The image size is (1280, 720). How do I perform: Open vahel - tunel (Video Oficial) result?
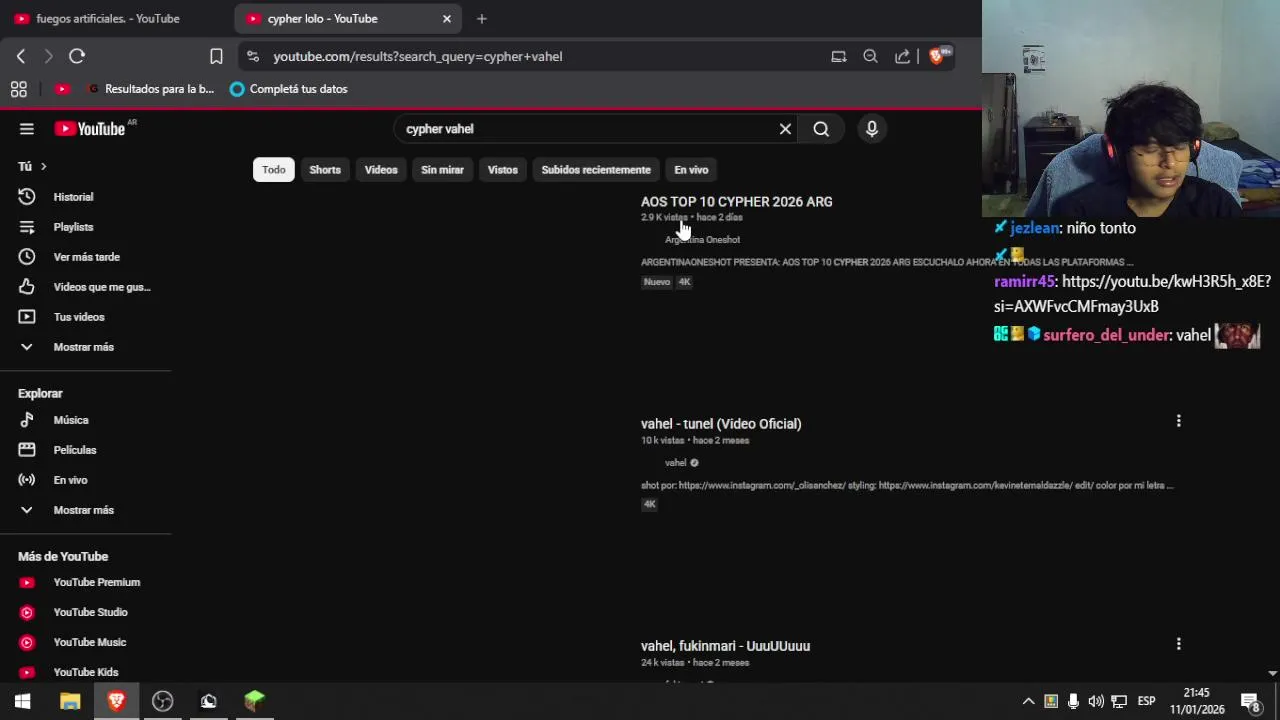pos(721,424)
